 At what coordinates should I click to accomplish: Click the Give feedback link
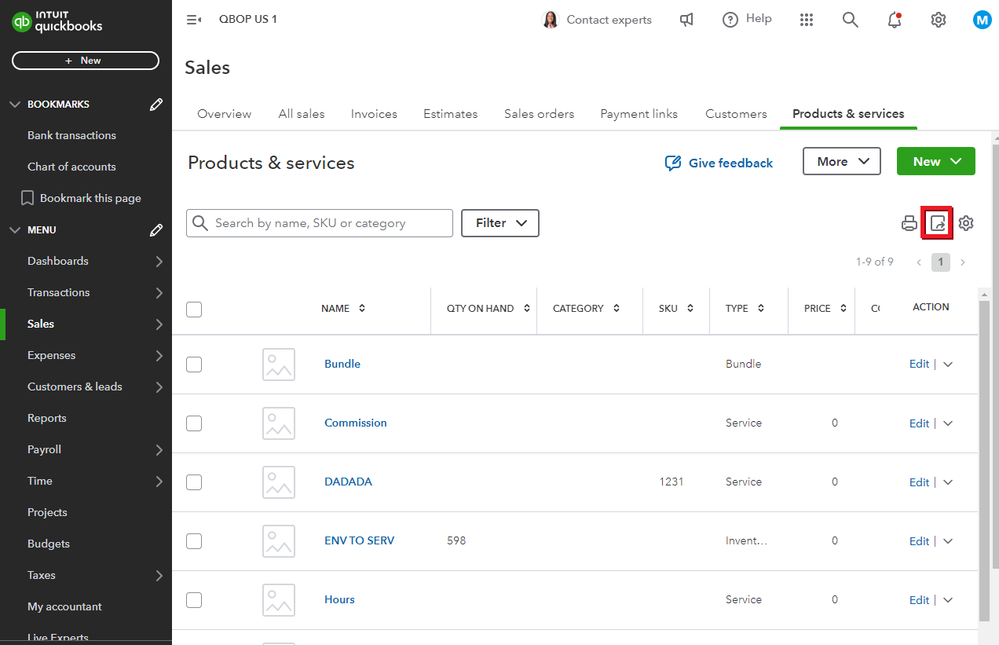point(719,163)
